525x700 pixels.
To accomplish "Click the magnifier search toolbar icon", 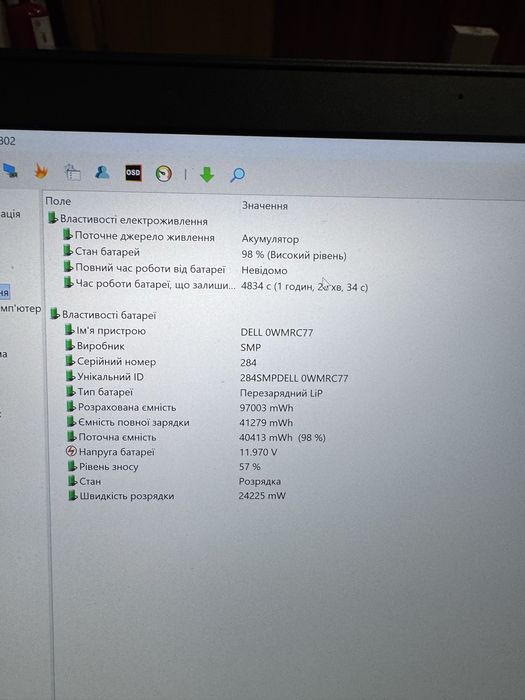I will click(x=237, y=175).
